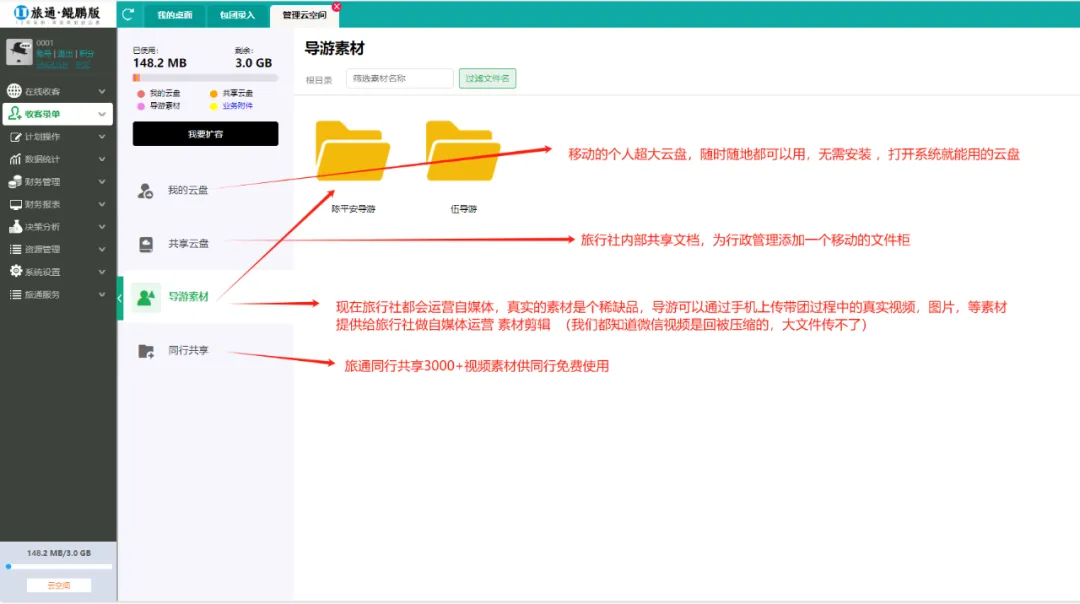Open 我的云盘 via its person-cloud icon
The image size is (1080, 604).
(145, 191)
